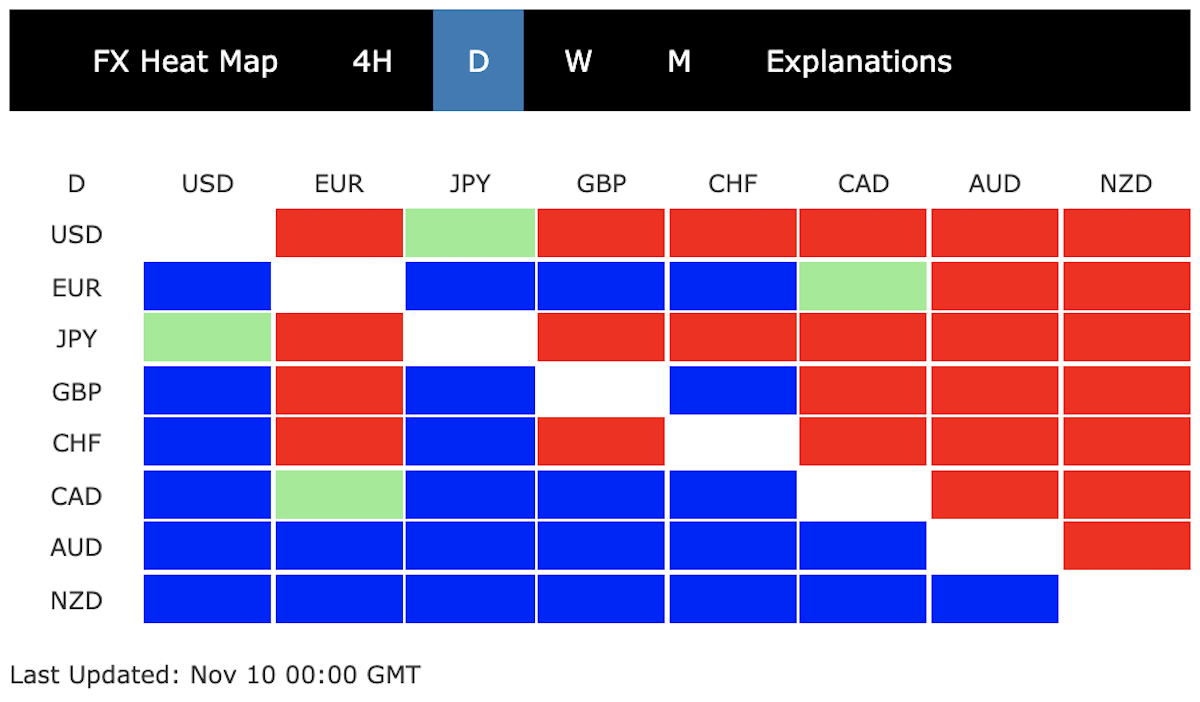Select the blue NZD row AUD column cell
This screenshot has width=1200, height=702.
click(x=995, y=598)
